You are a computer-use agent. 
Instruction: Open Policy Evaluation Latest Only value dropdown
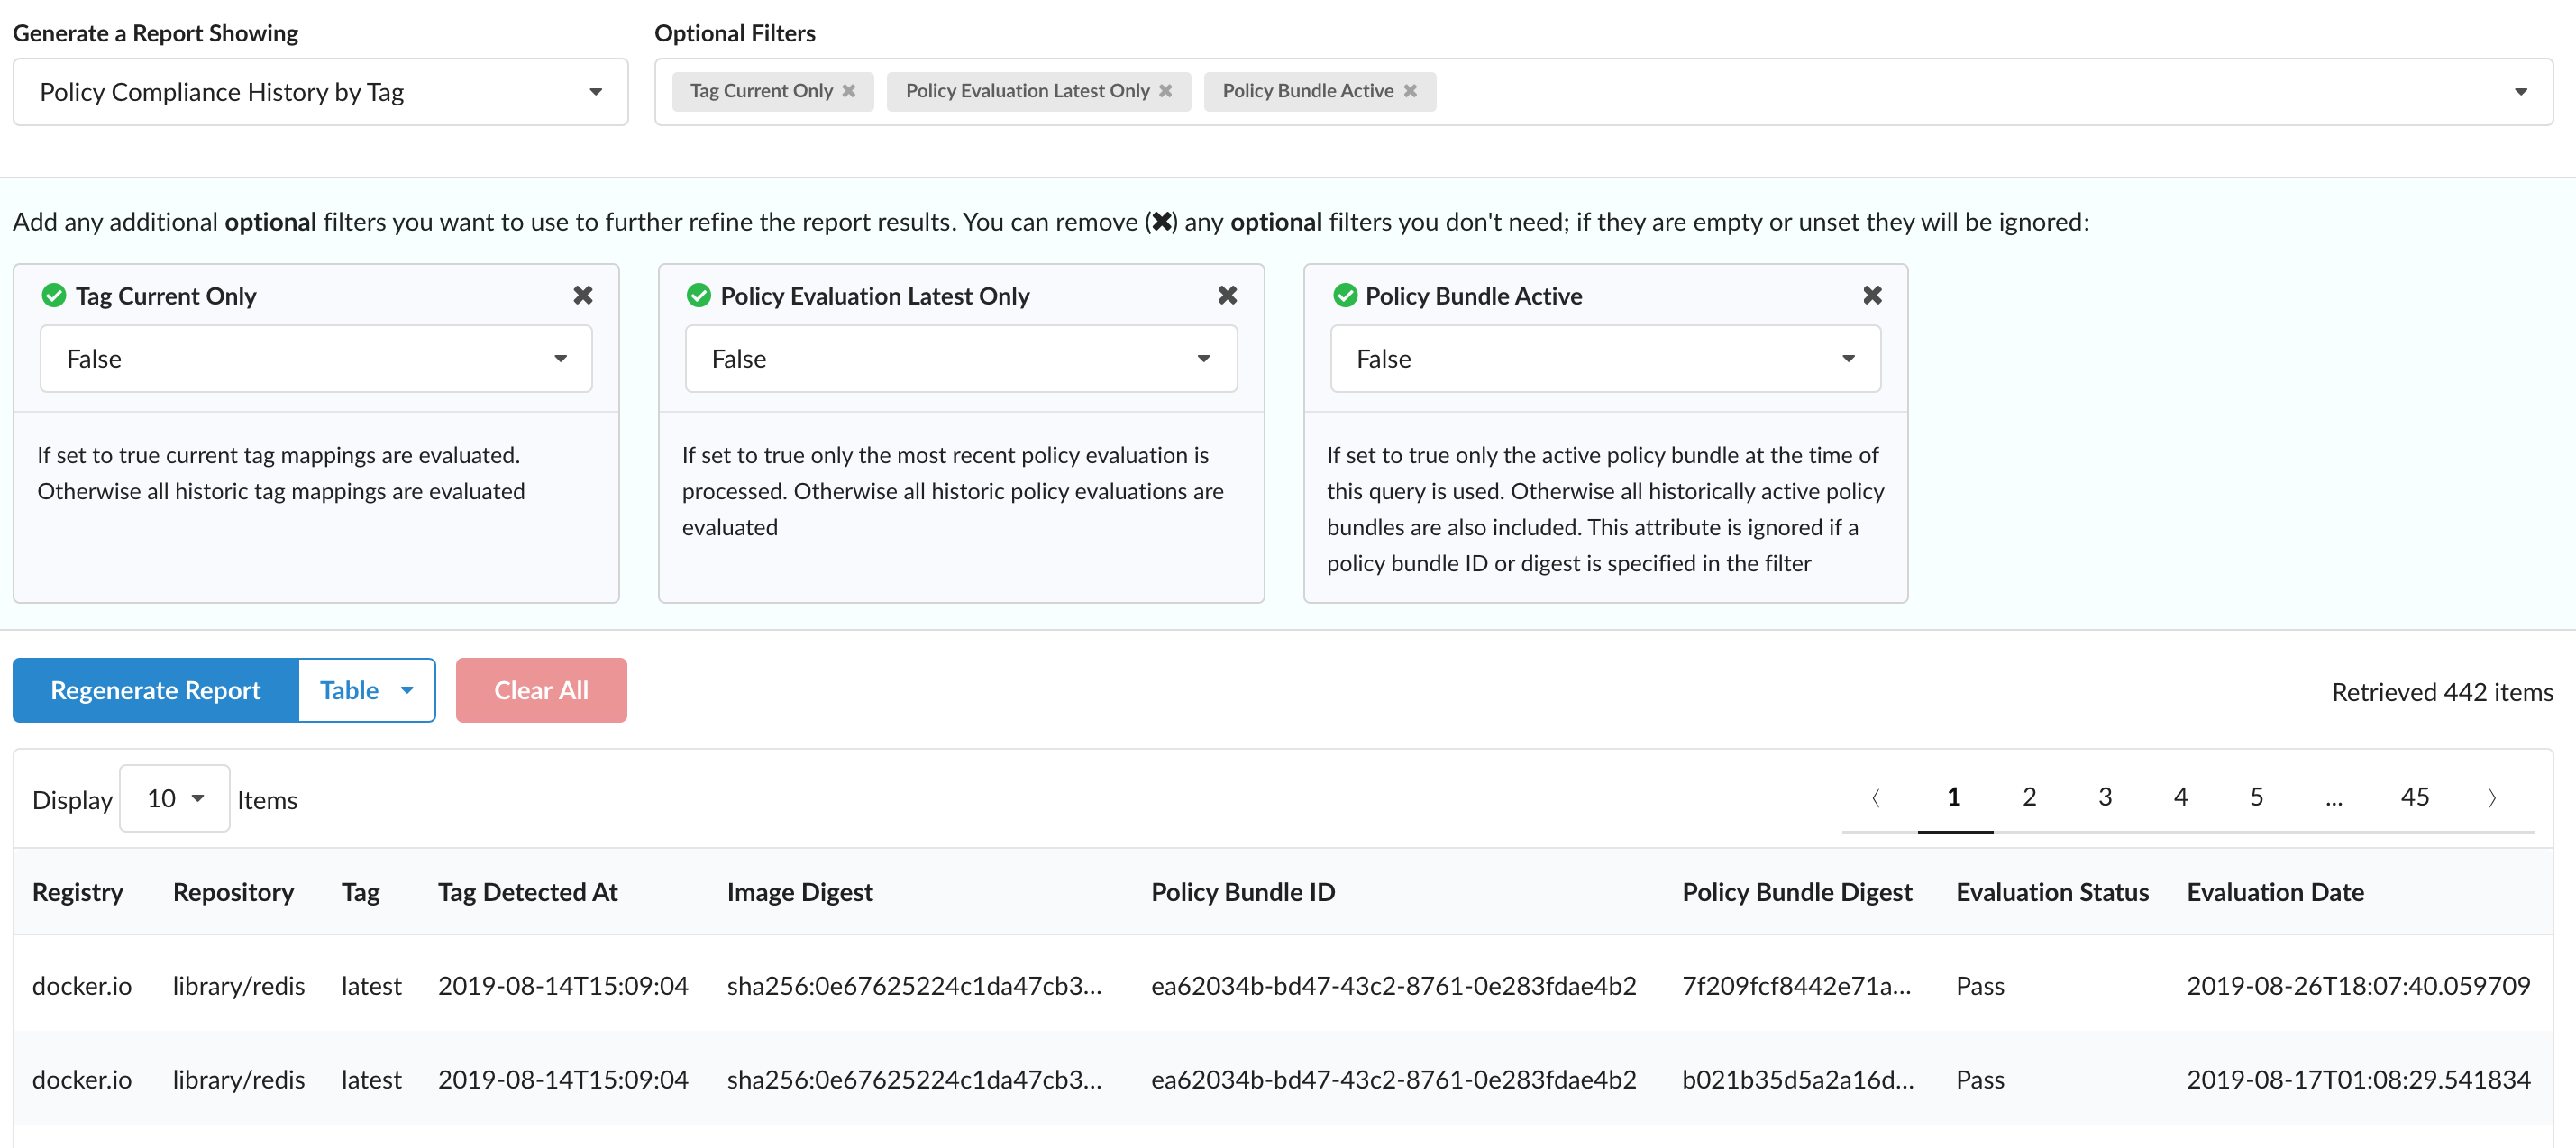[960, 359]
